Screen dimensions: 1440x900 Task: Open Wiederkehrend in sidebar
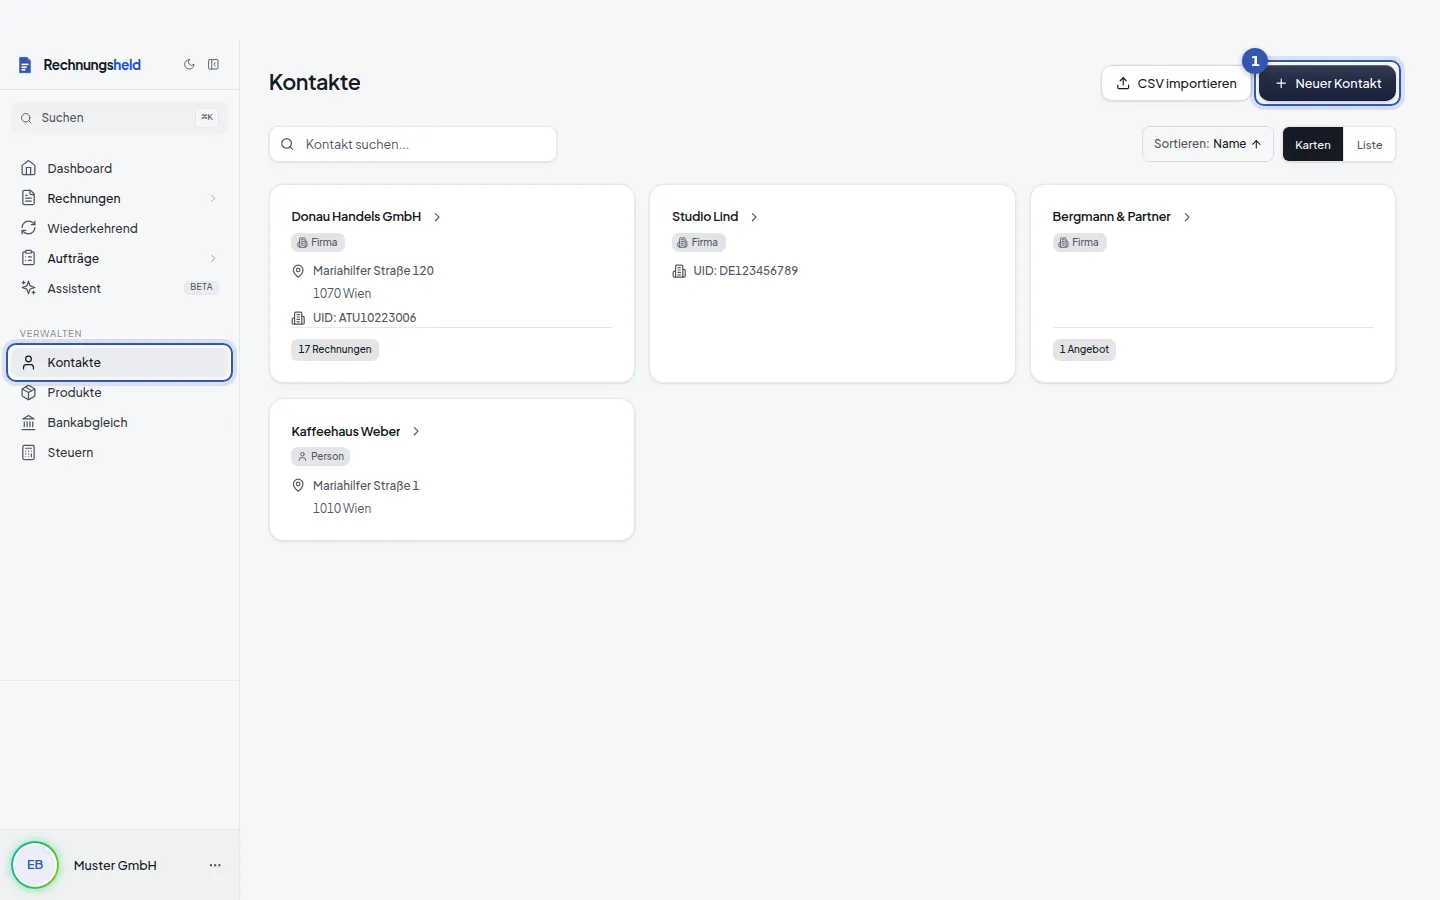(x=120, y=228)
